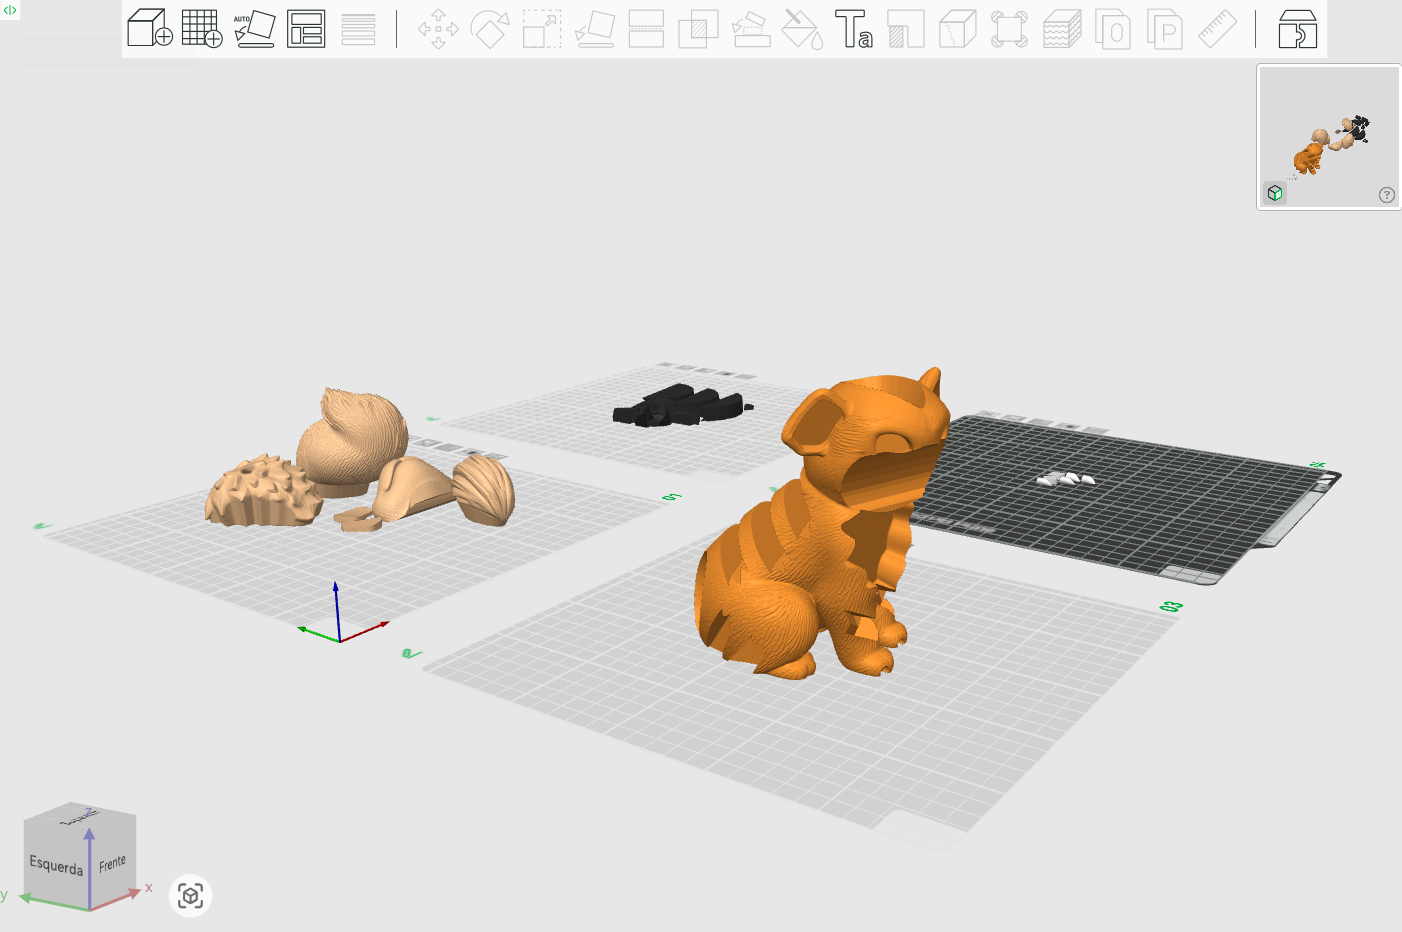Select the black model on the rear plate
The height and width of the screenshot is (932, 1402).
tap(683, 405)
